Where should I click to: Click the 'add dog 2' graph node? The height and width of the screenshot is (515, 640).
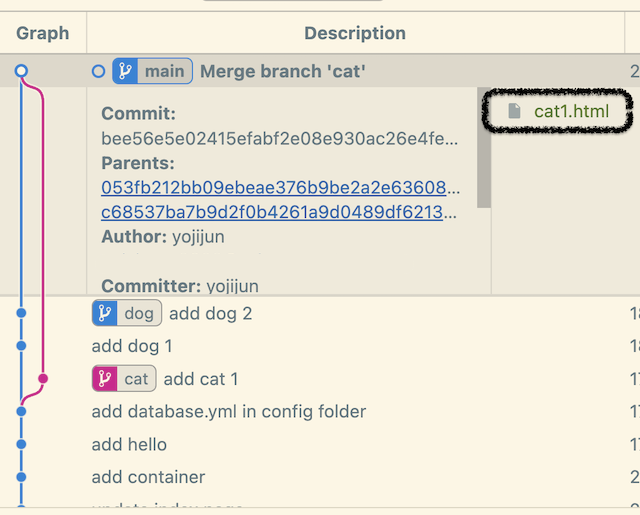(x=21, y=313)
